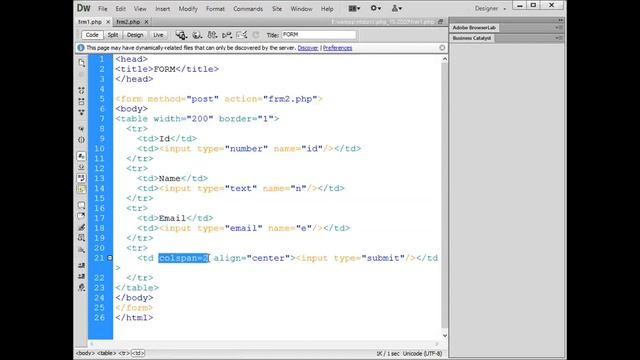Open the Format menu
The width and height of the screenshot is (640, 360).
215,9
